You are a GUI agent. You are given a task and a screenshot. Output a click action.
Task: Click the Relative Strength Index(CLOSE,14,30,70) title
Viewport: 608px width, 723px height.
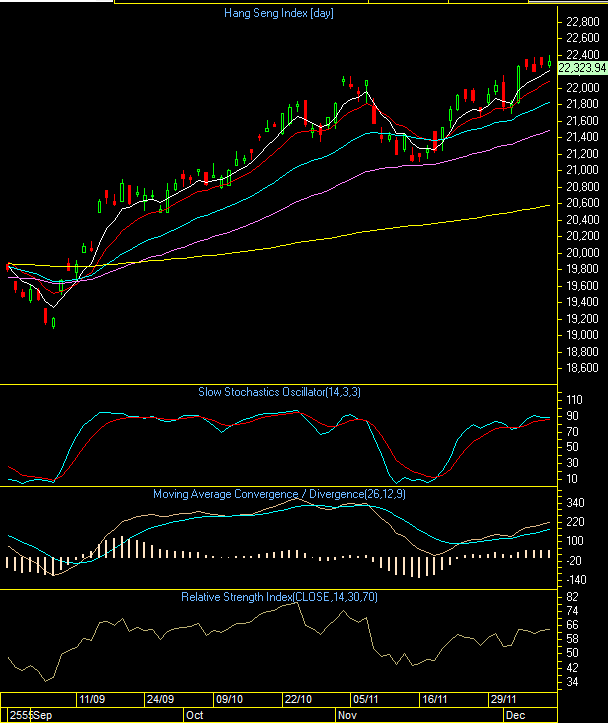click(x=279, y=597)
